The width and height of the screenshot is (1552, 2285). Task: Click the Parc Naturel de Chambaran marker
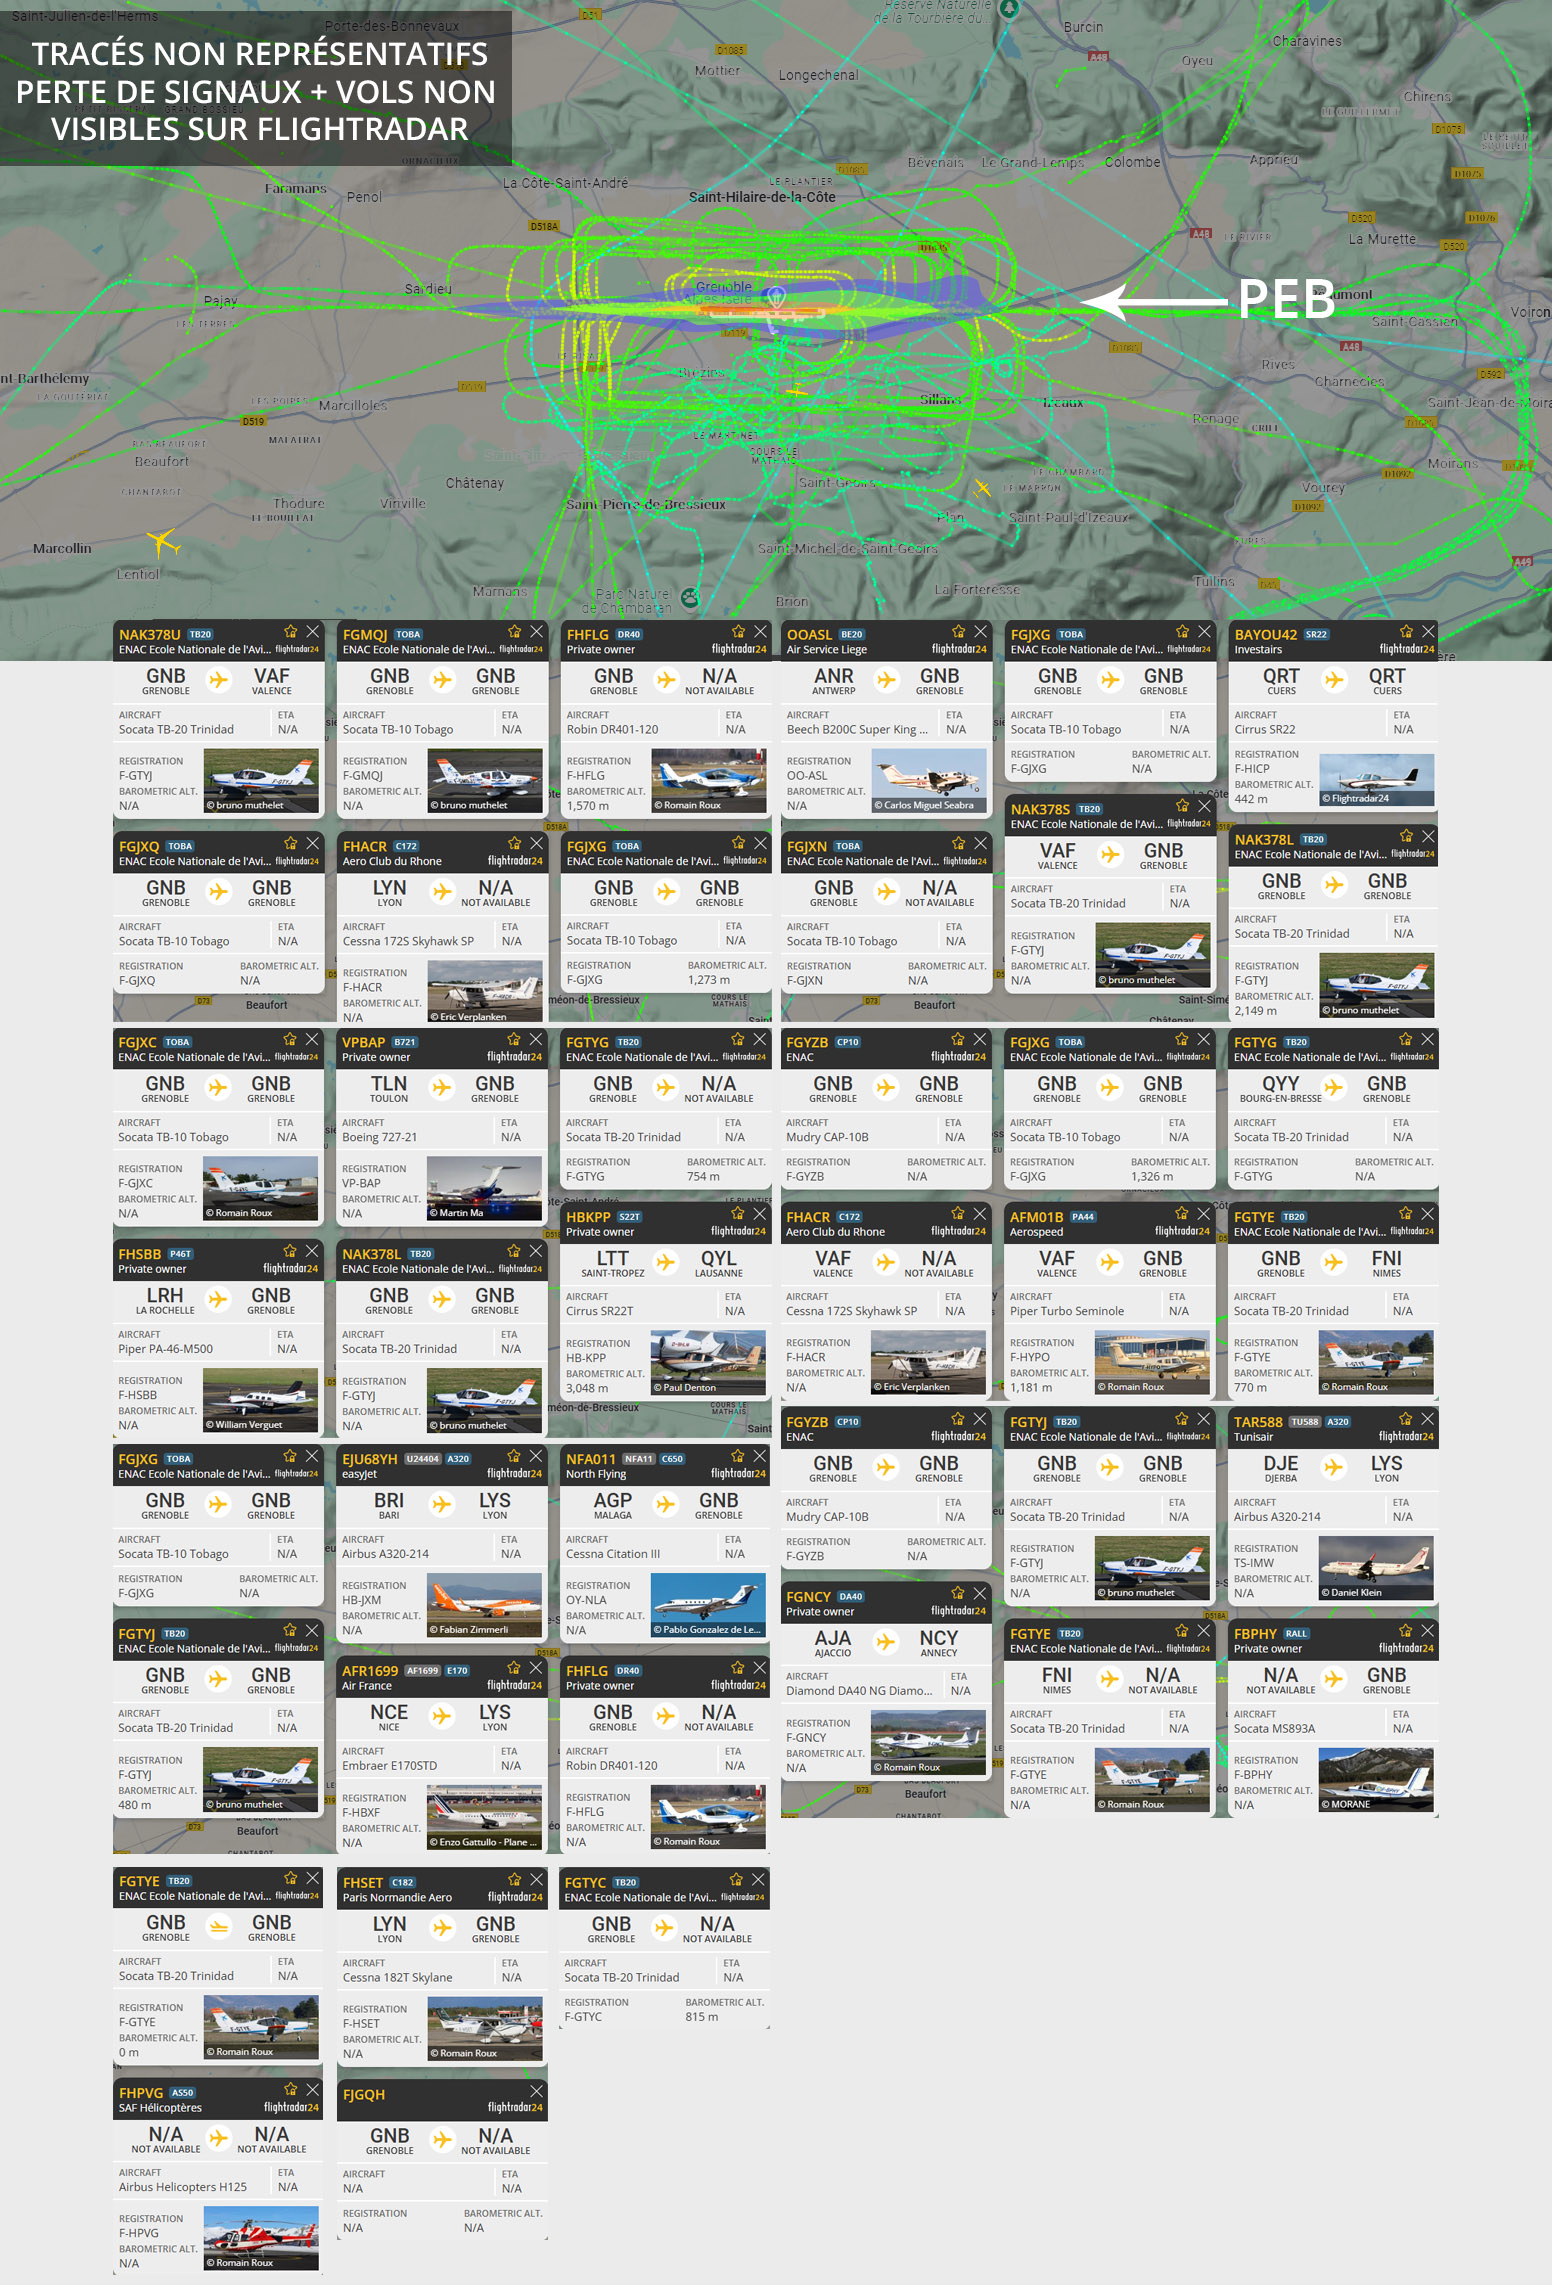click(690, 598)
